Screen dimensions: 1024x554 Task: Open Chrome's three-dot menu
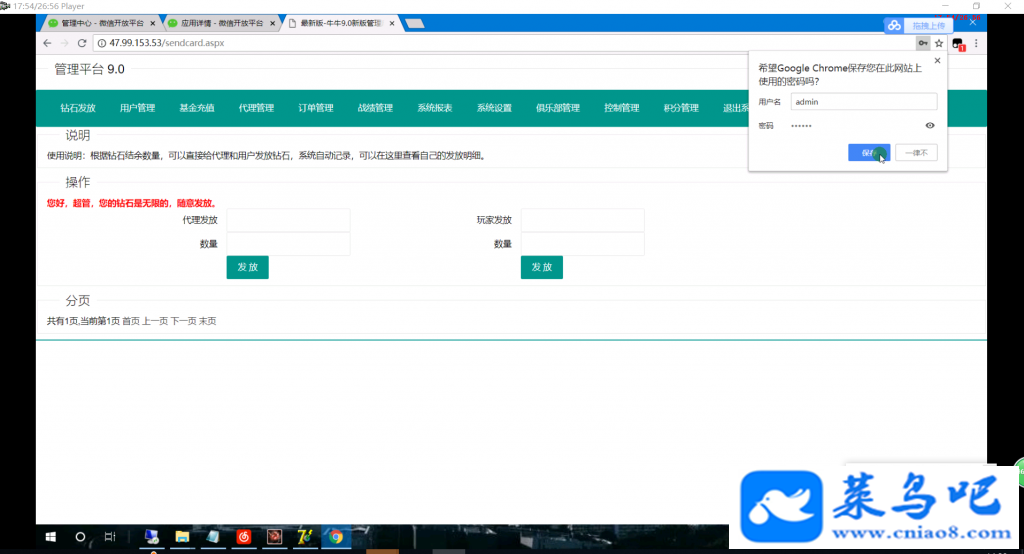click(976, 43)
